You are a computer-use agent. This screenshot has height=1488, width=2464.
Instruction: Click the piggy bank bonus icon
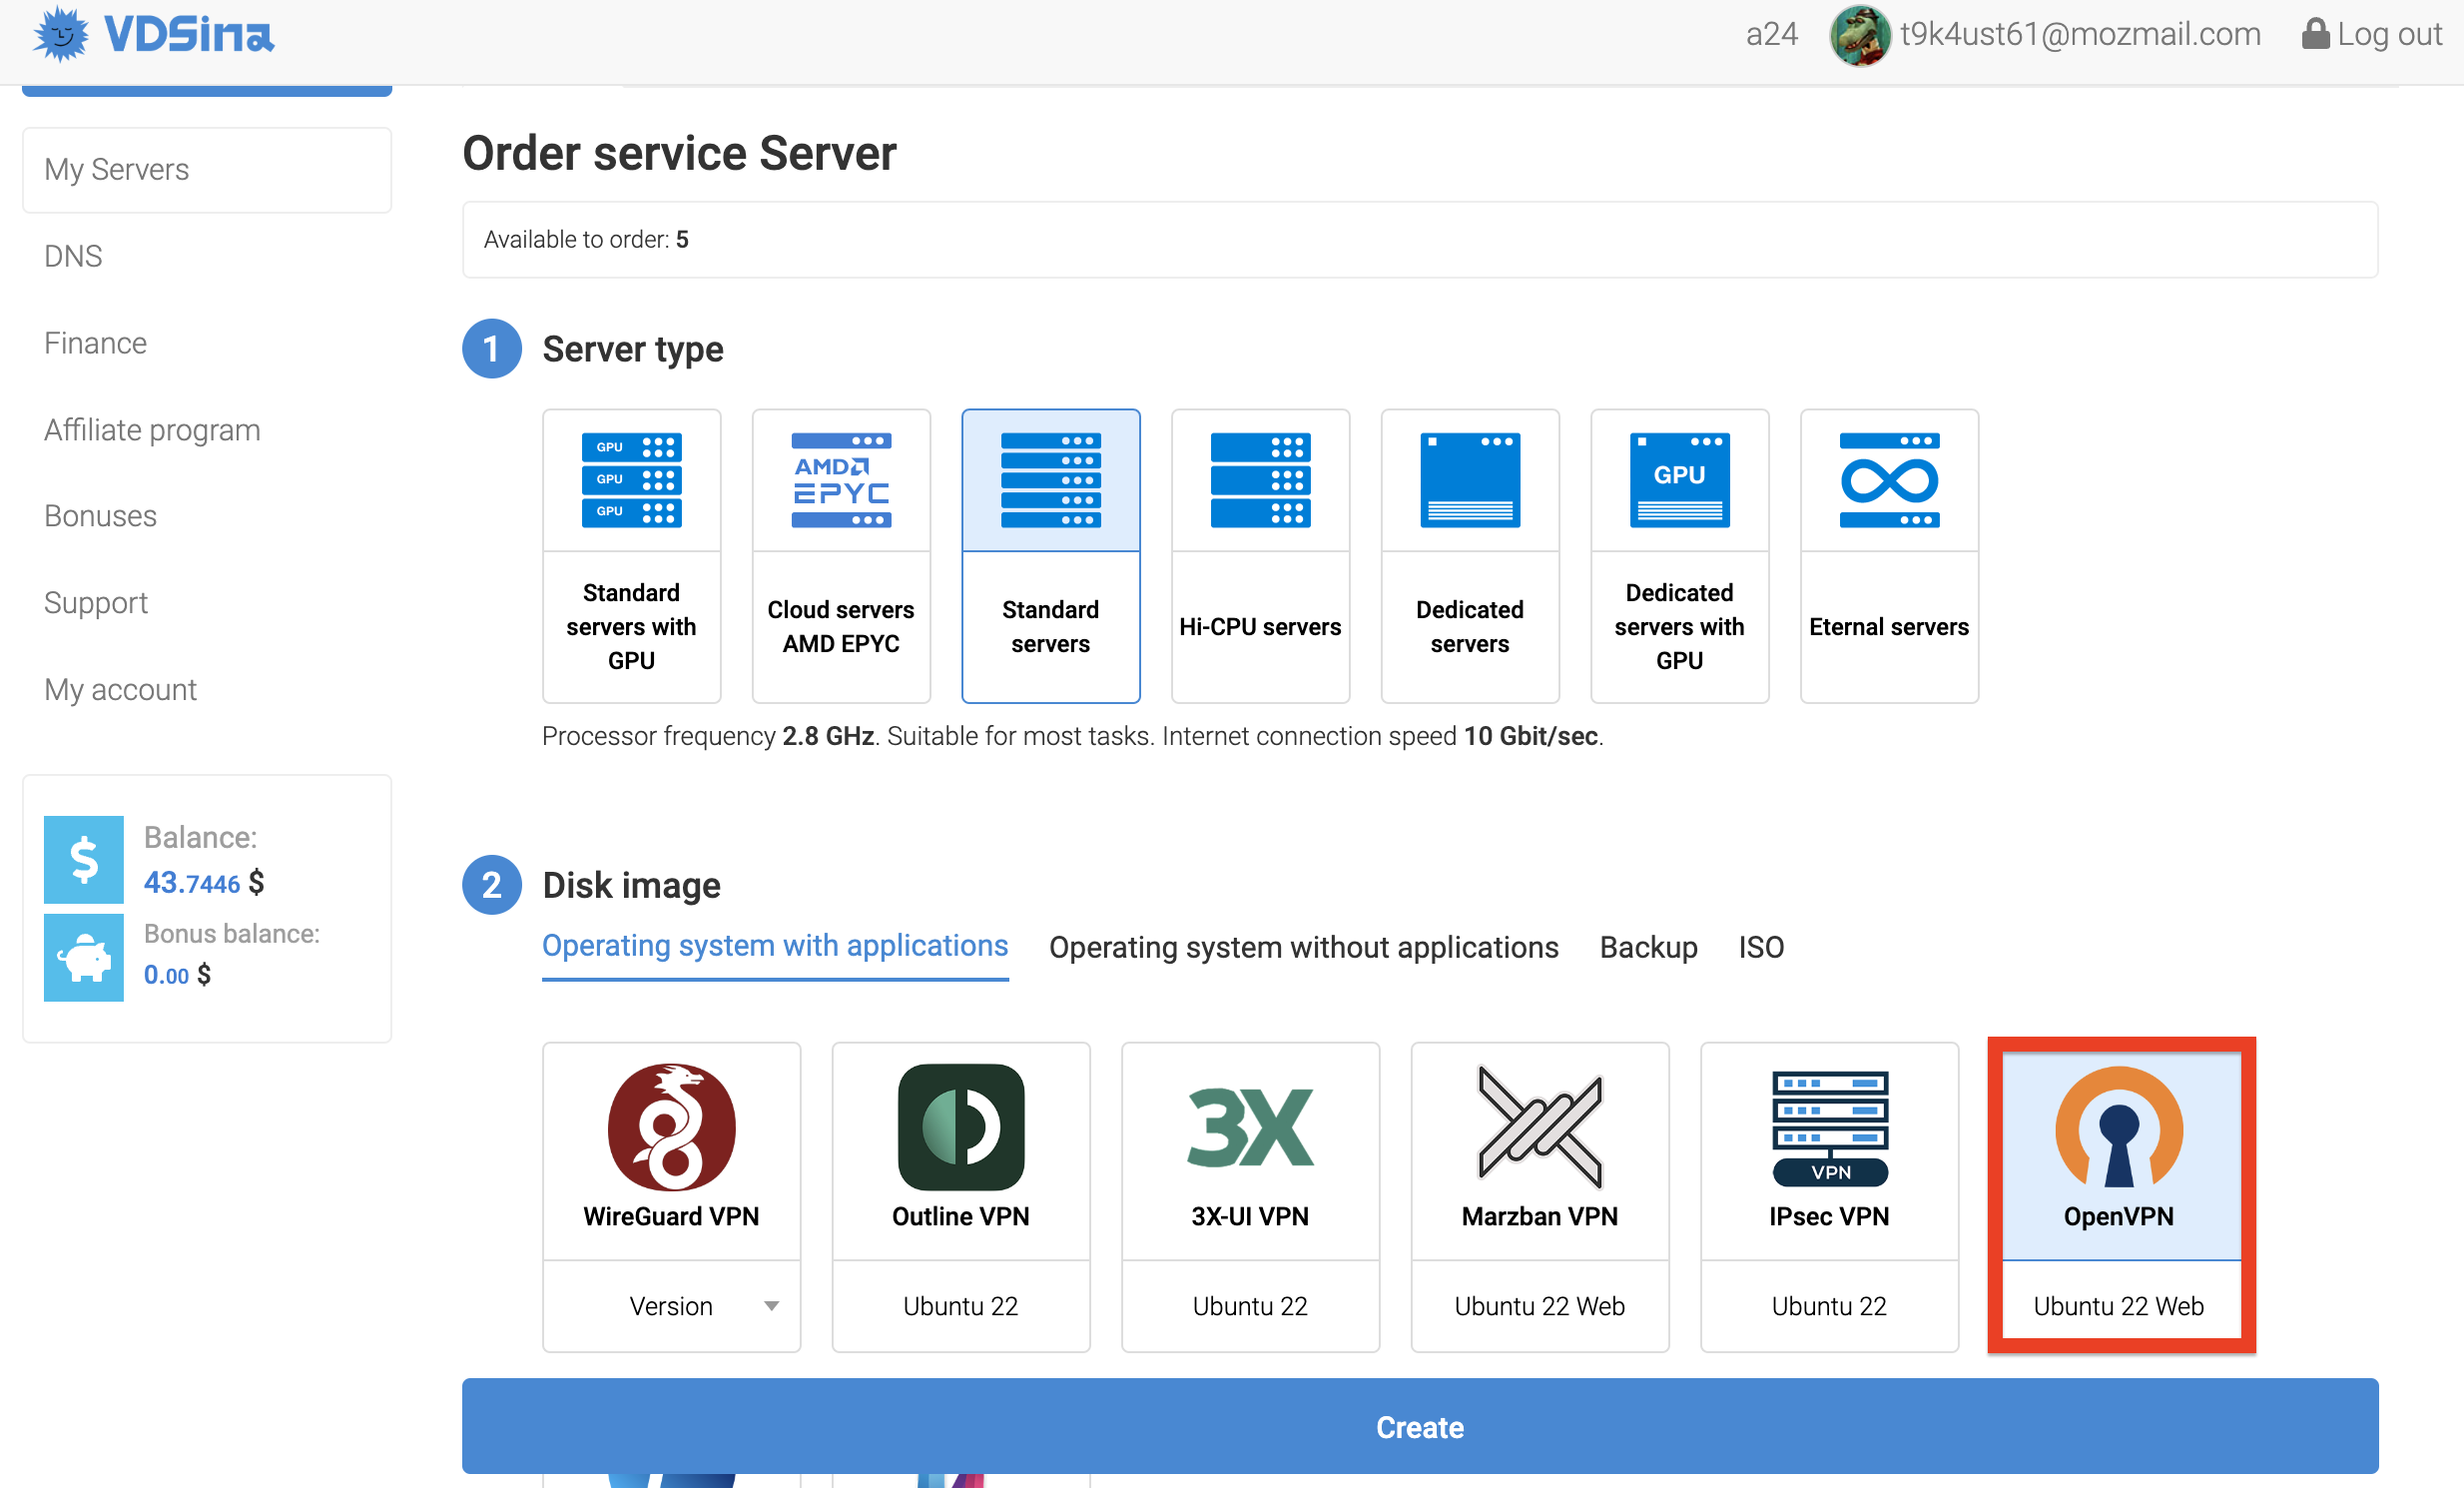(x=83, y=958)
